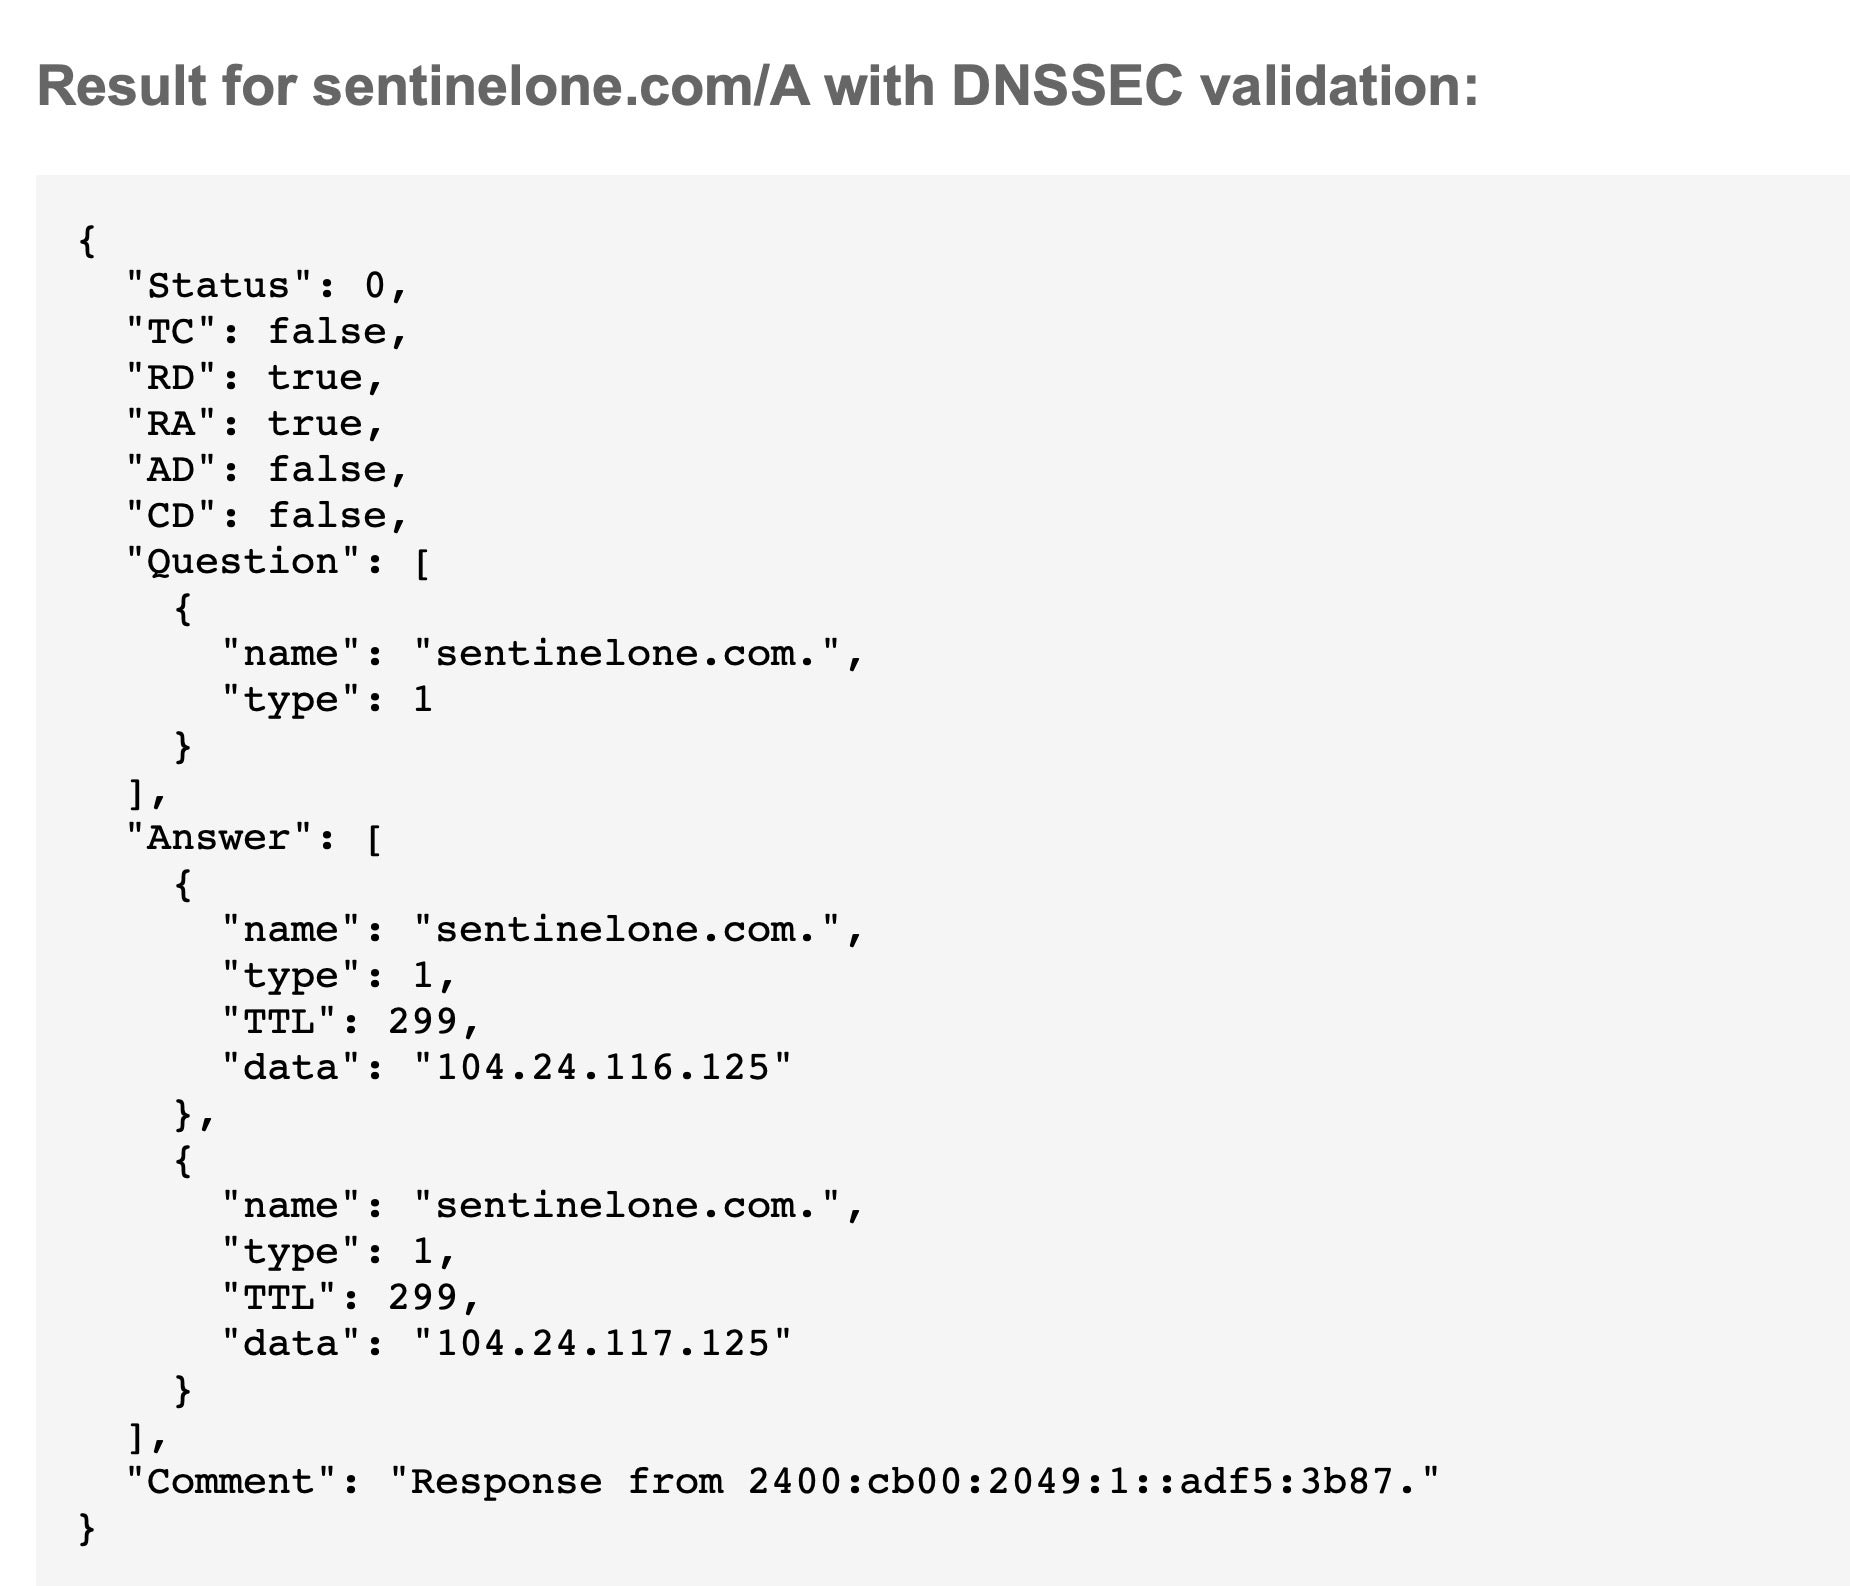
Task: Click the first answer's TTL 299 line
Action: click(350, 1022)
